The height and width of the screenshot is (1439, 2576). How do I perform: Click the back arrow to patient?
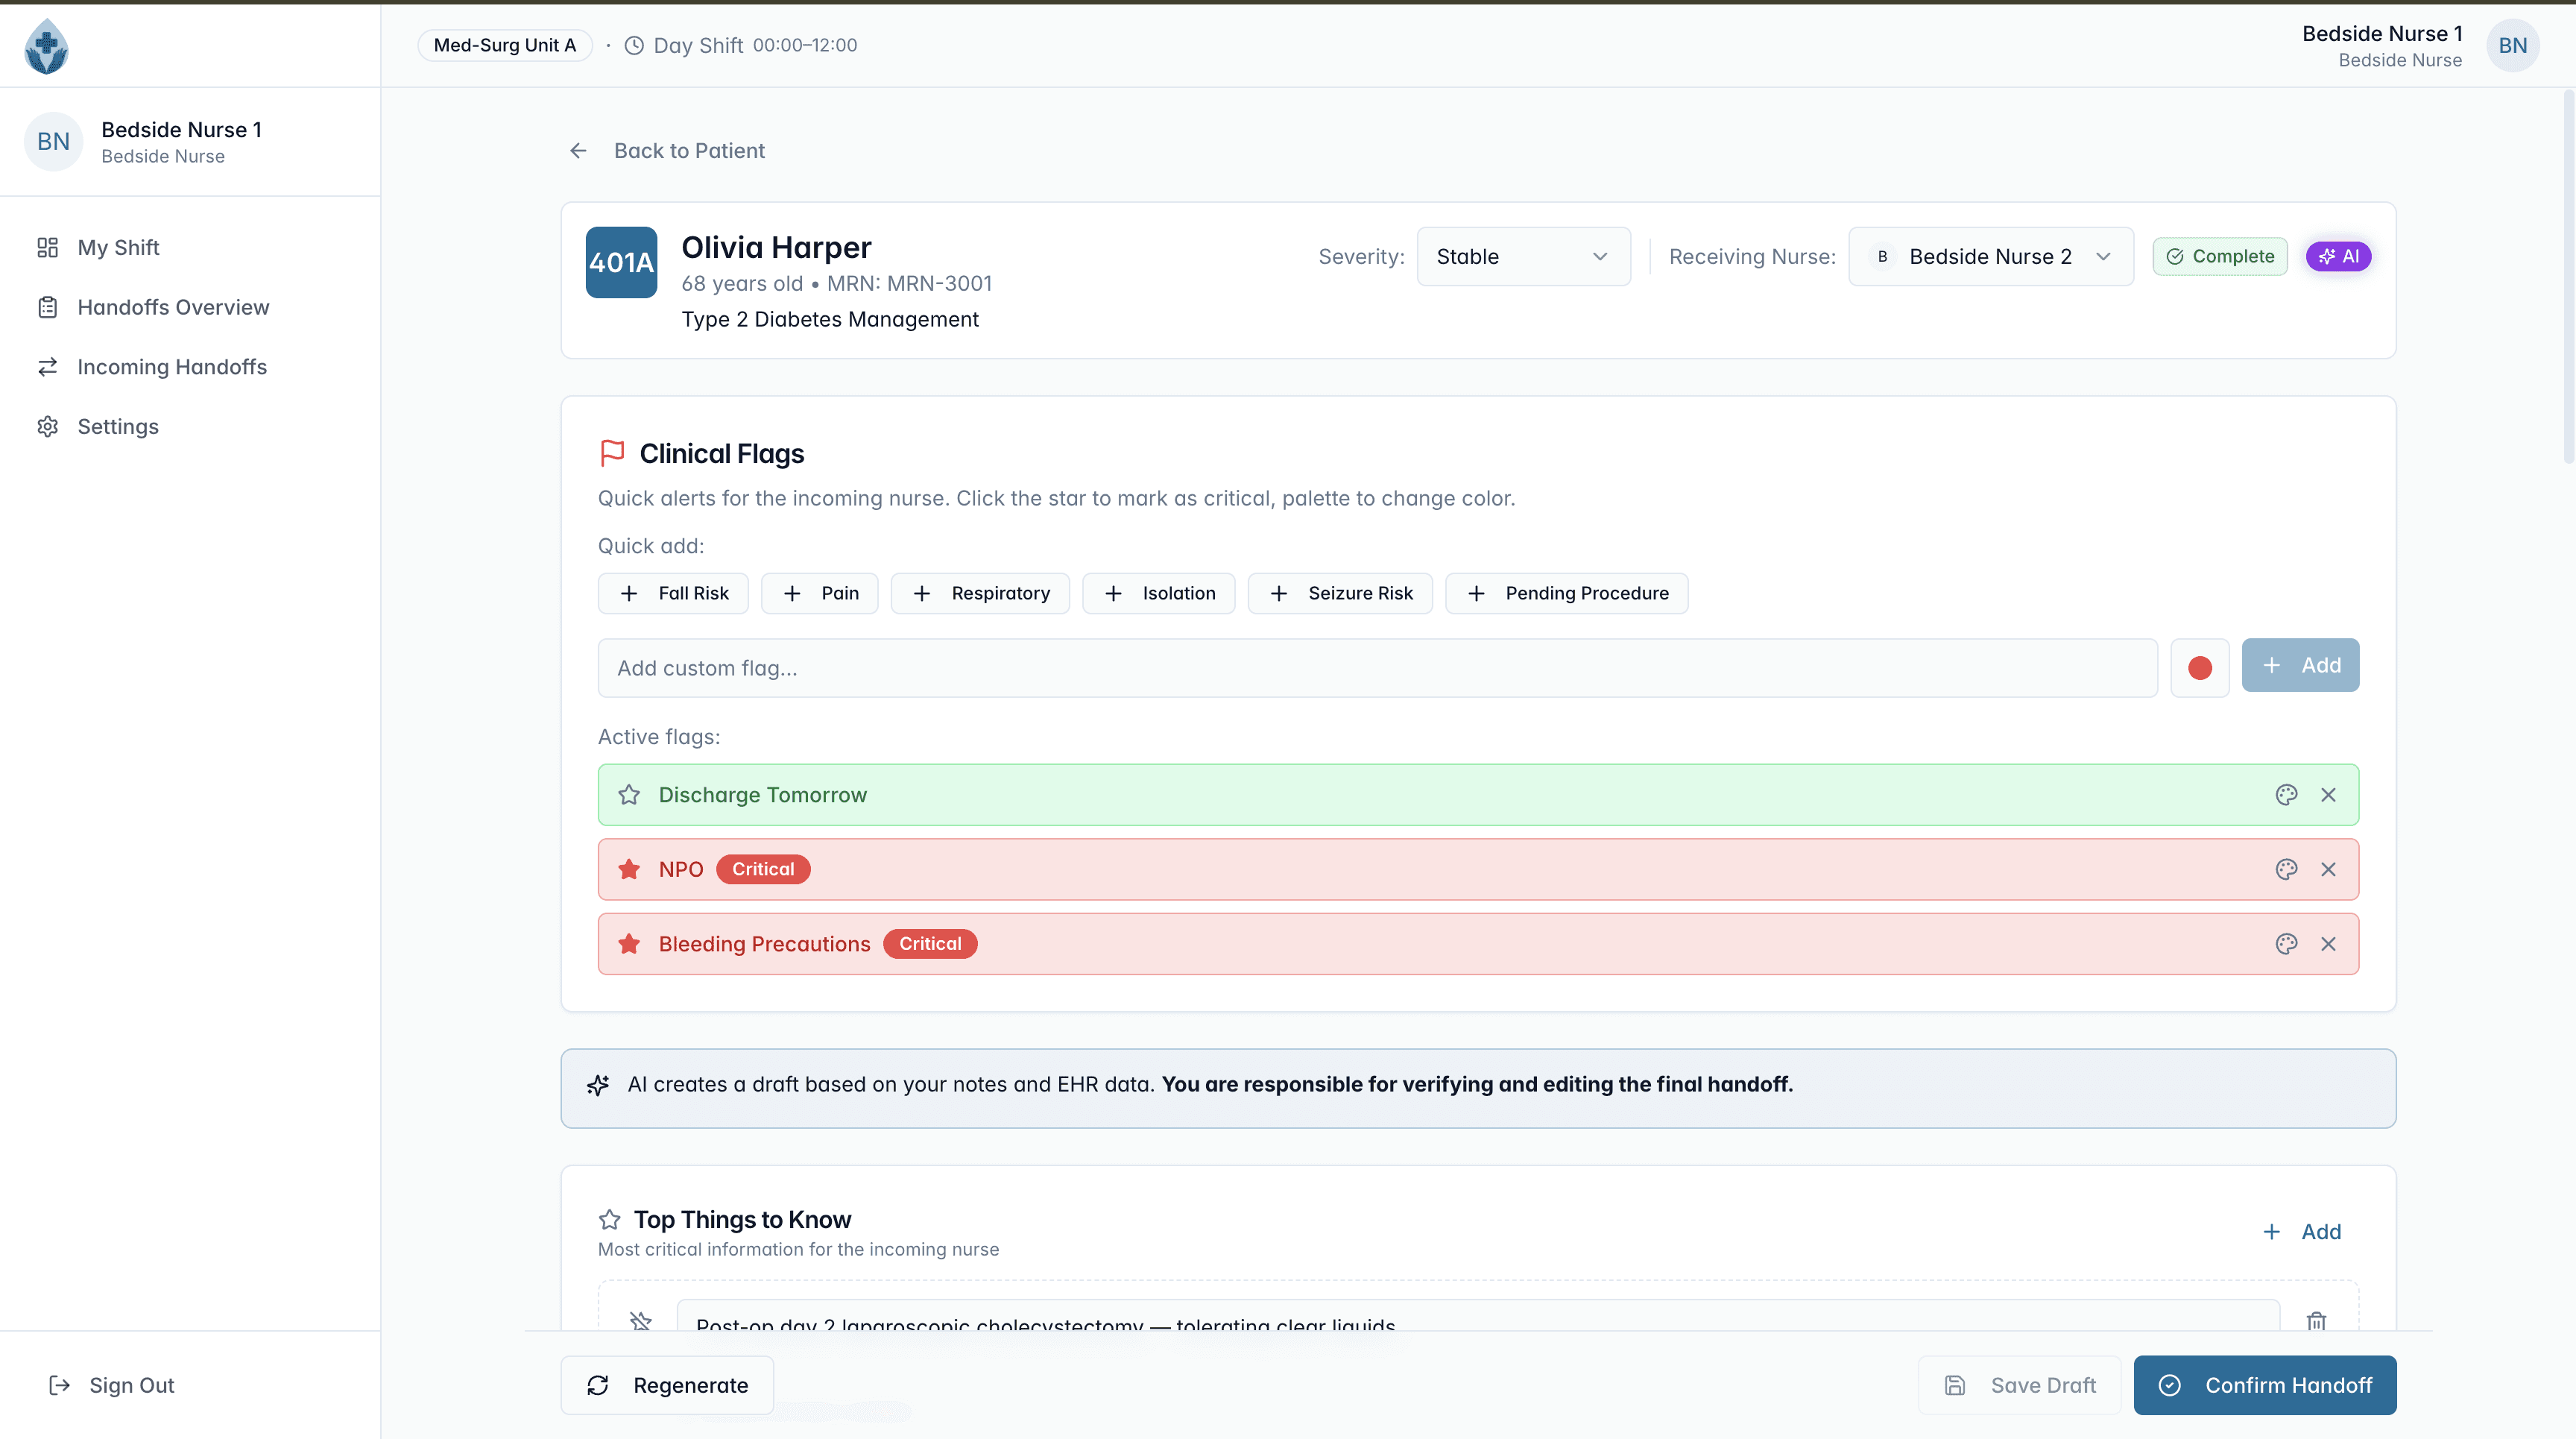click(578, 151)
